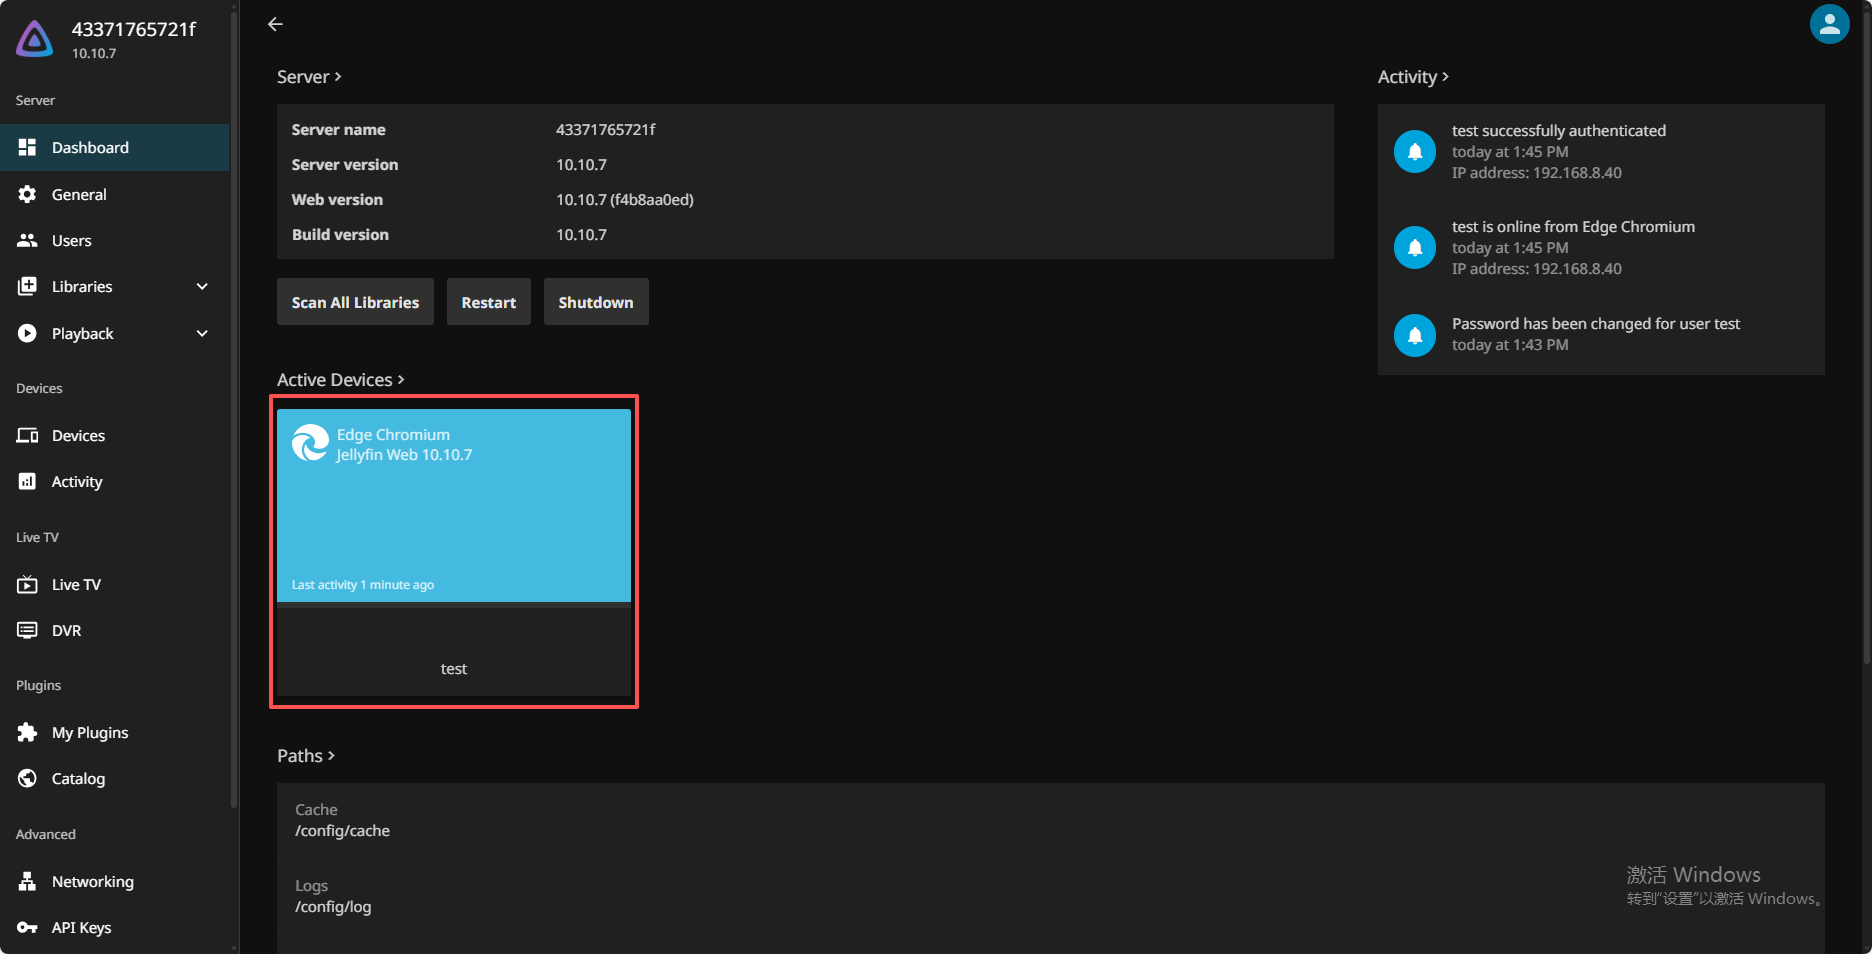Viewport: 1872px width, 954px height.
Task: Click the My Plugins puzzle icon
Action: tap(27, 732)
